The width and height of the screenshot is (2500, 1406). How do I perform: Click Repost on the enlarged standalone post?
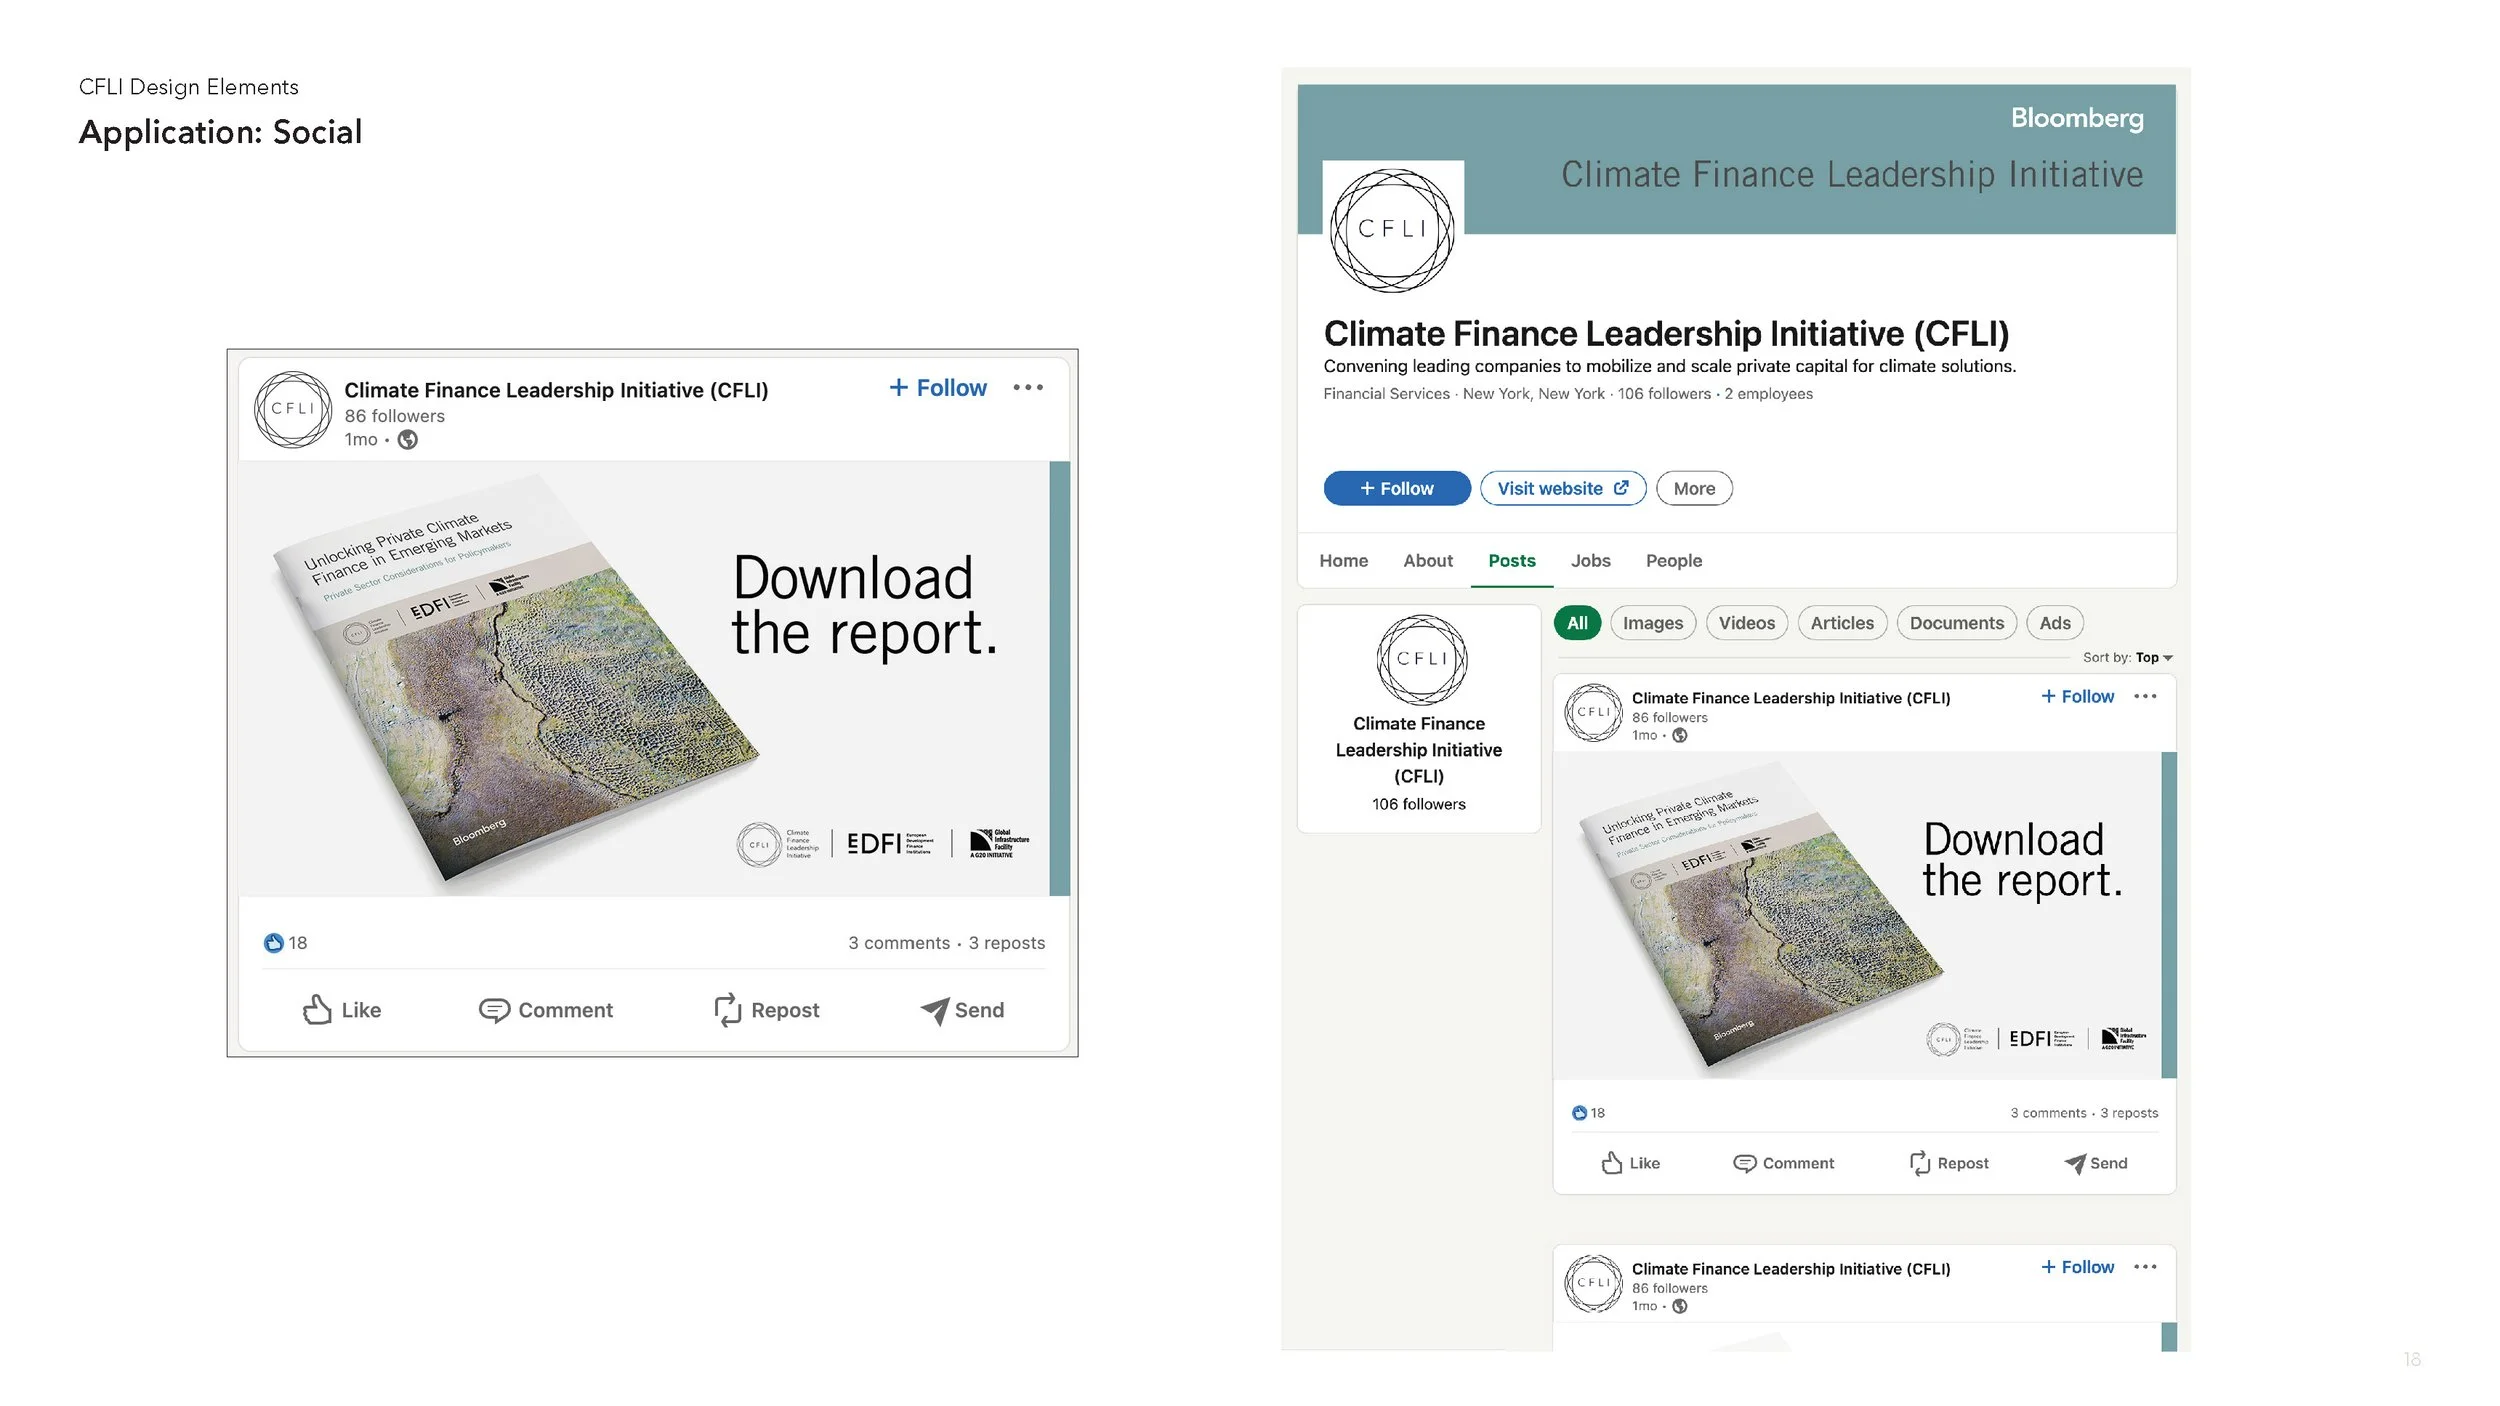(767, 1010)
